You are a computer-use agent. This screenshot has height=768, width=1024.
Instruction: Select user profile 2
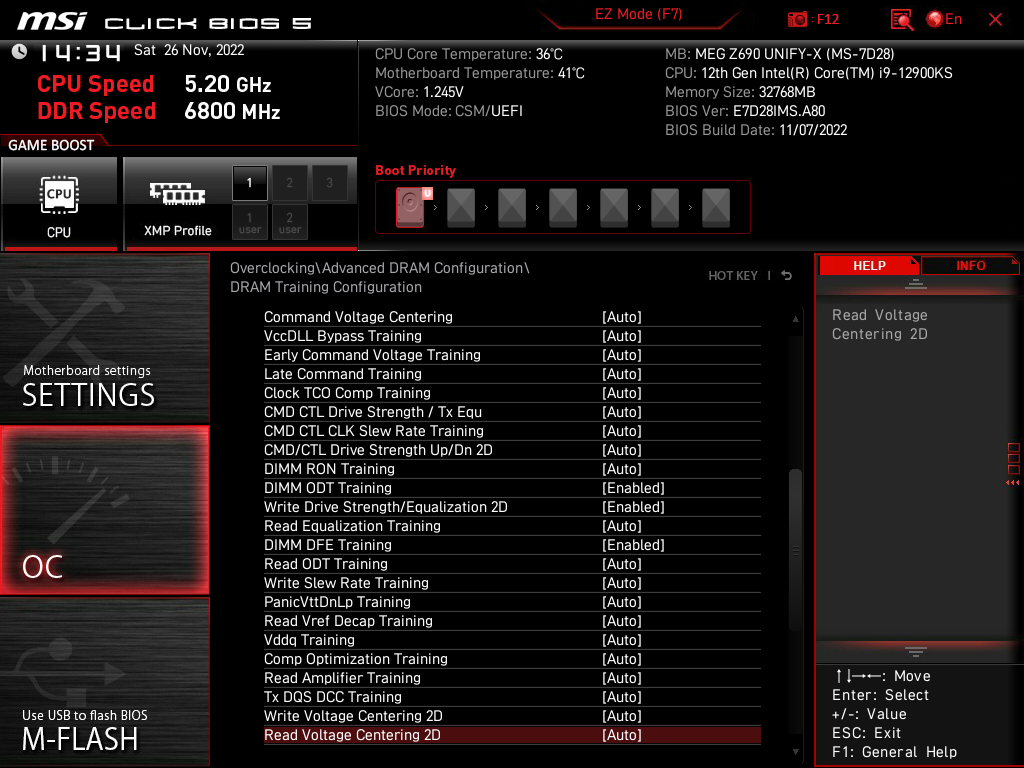point(289,222)
